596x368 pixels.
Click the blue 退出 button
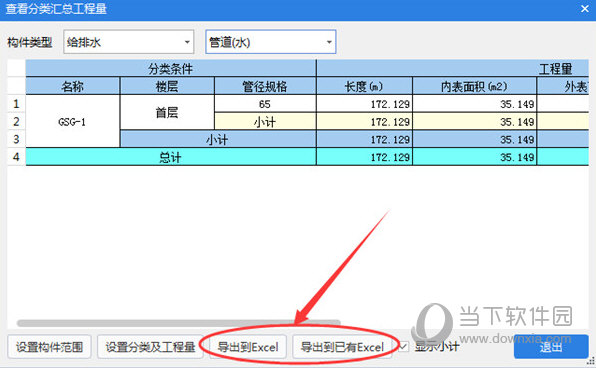(551, 346)
